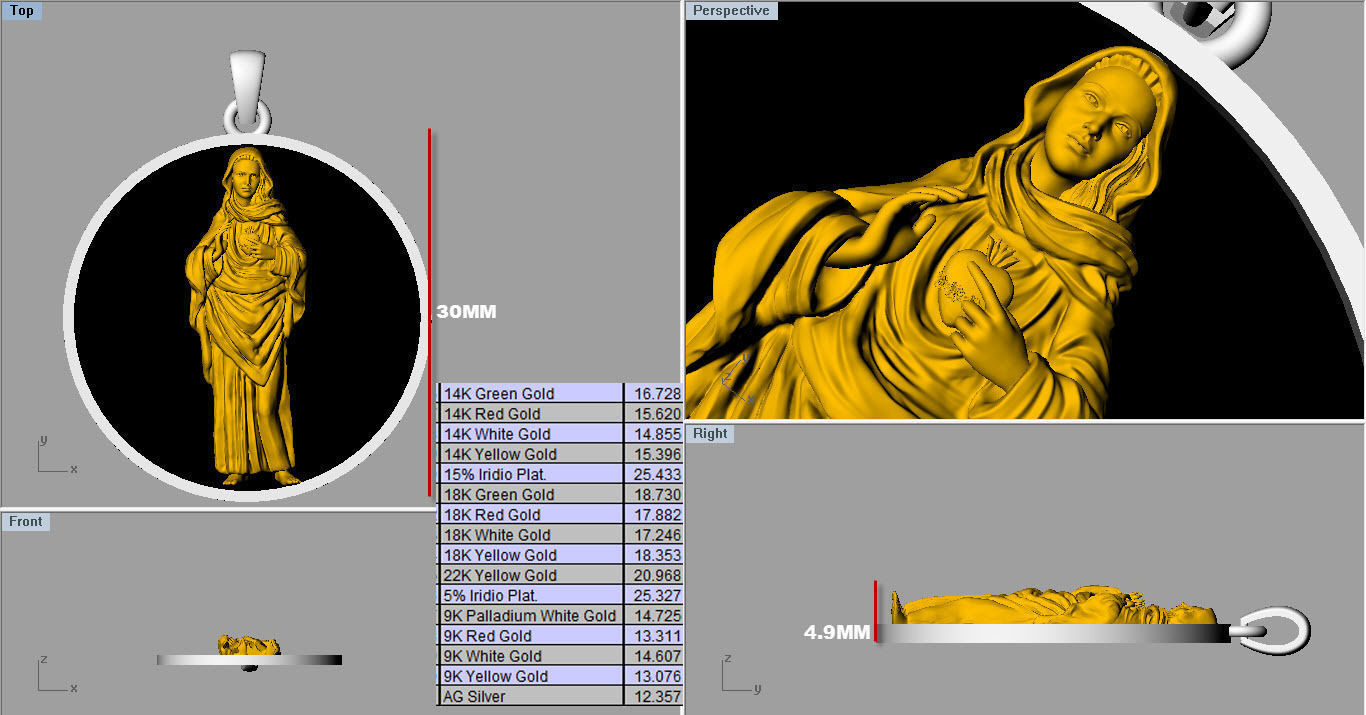Click the 9K White Gold row label
The image size is (1366, 715).
click(493, 656)
